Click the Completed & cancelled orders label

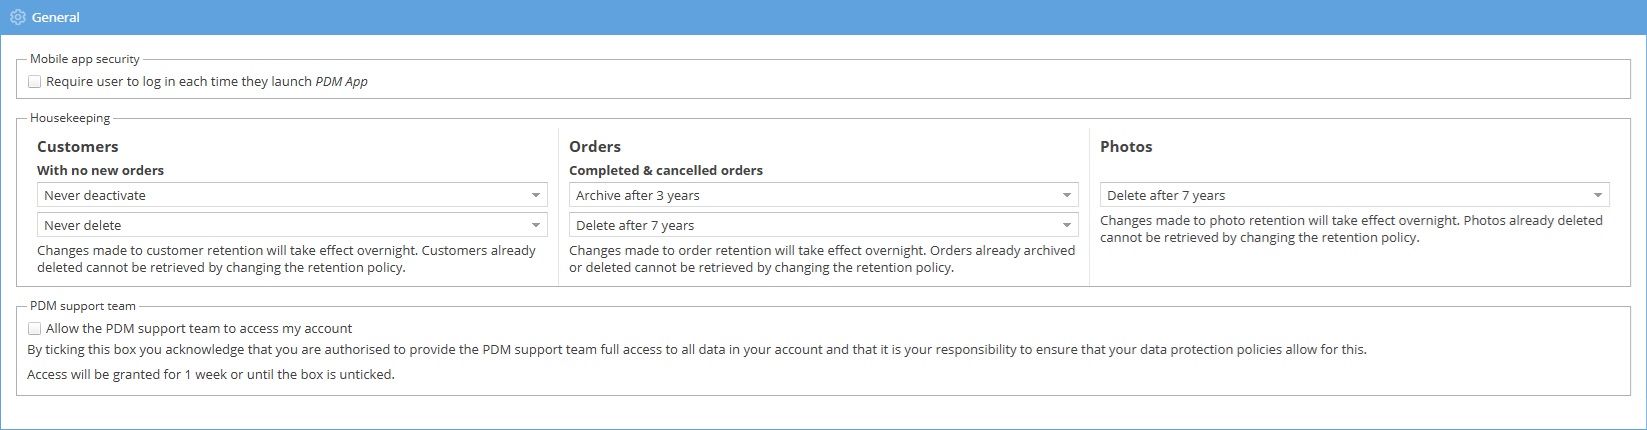tap(666, 171)
